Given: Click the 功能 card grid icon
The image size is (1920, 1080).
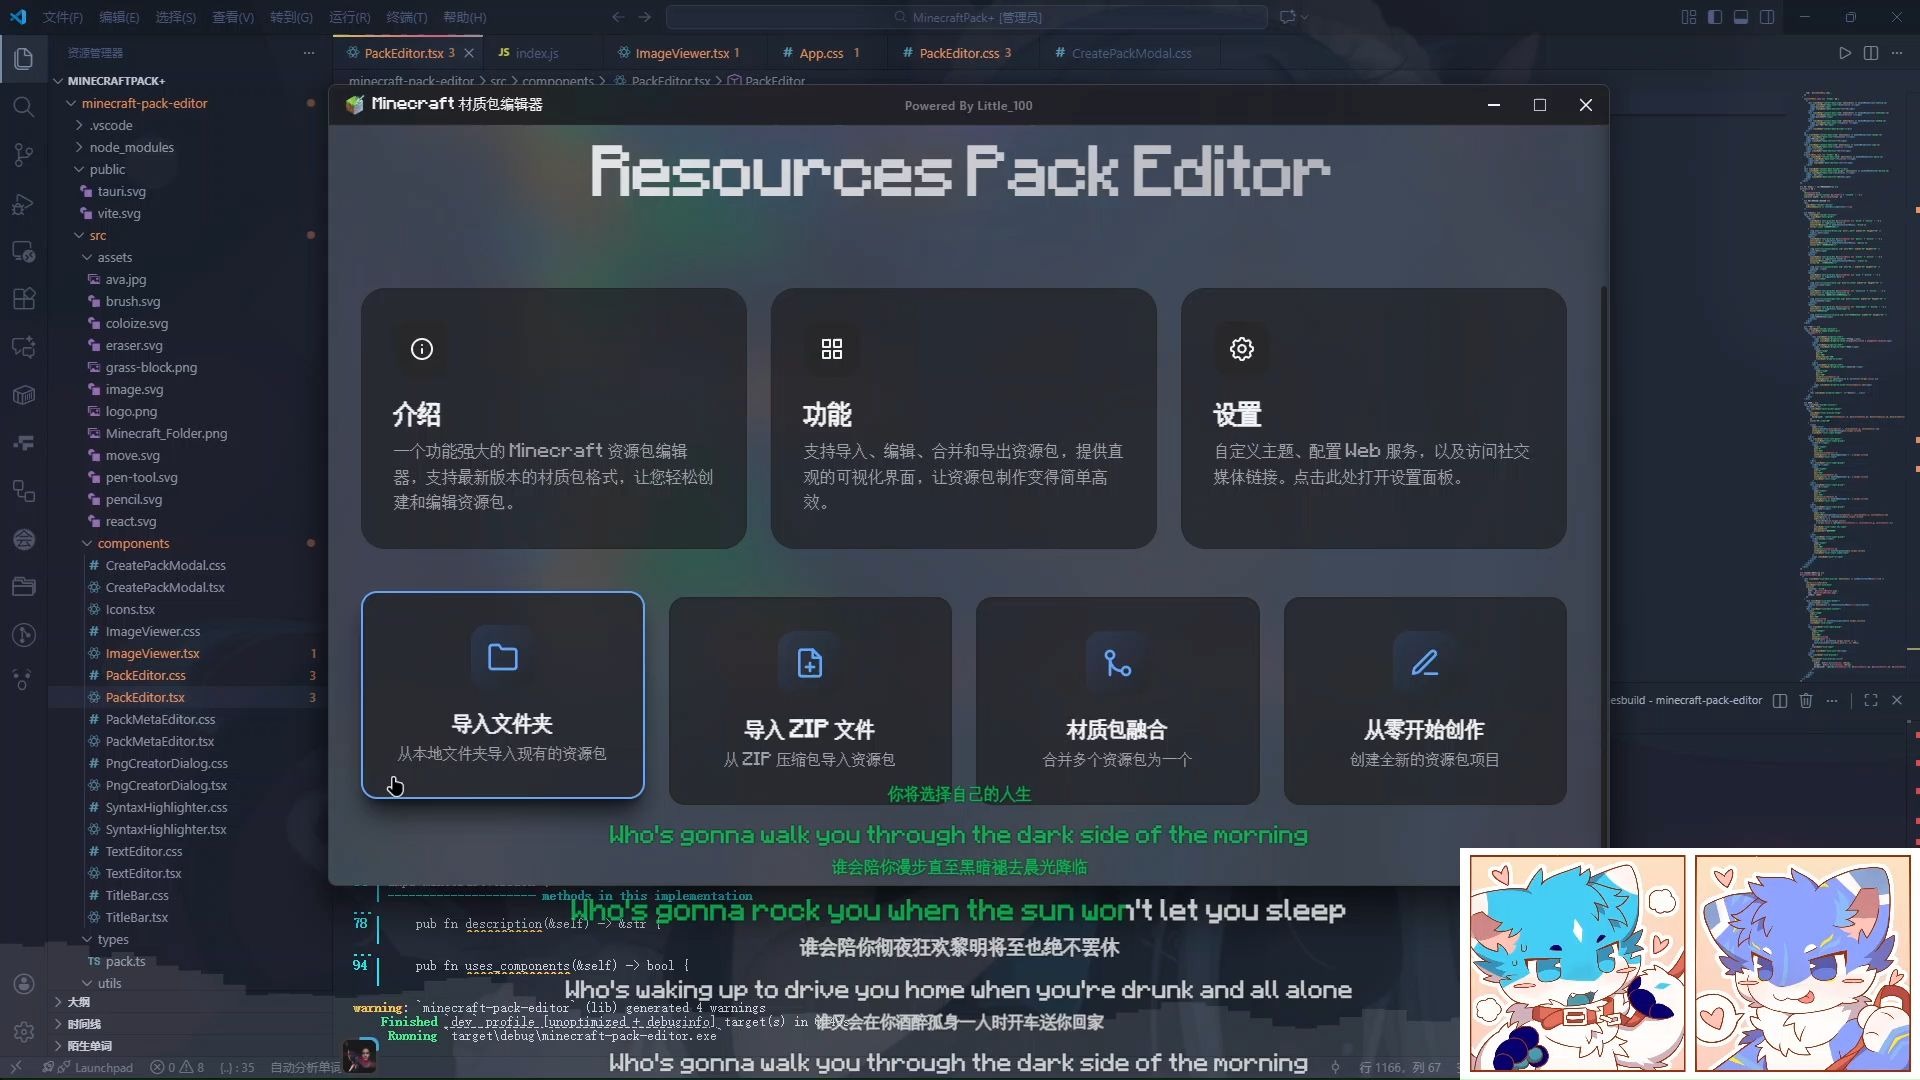Looking at the screenshot, I should point(832,348).
